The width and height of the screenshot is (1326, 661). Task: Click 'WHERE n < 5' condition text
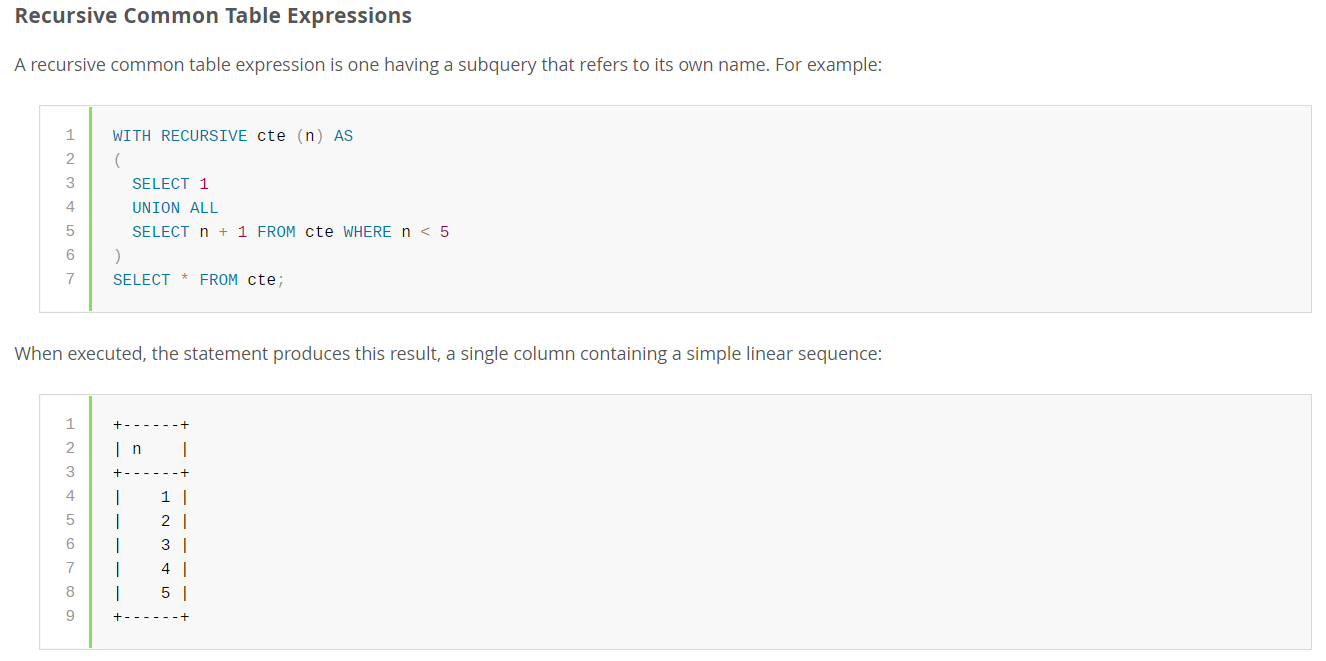click(x=396, y=232)
